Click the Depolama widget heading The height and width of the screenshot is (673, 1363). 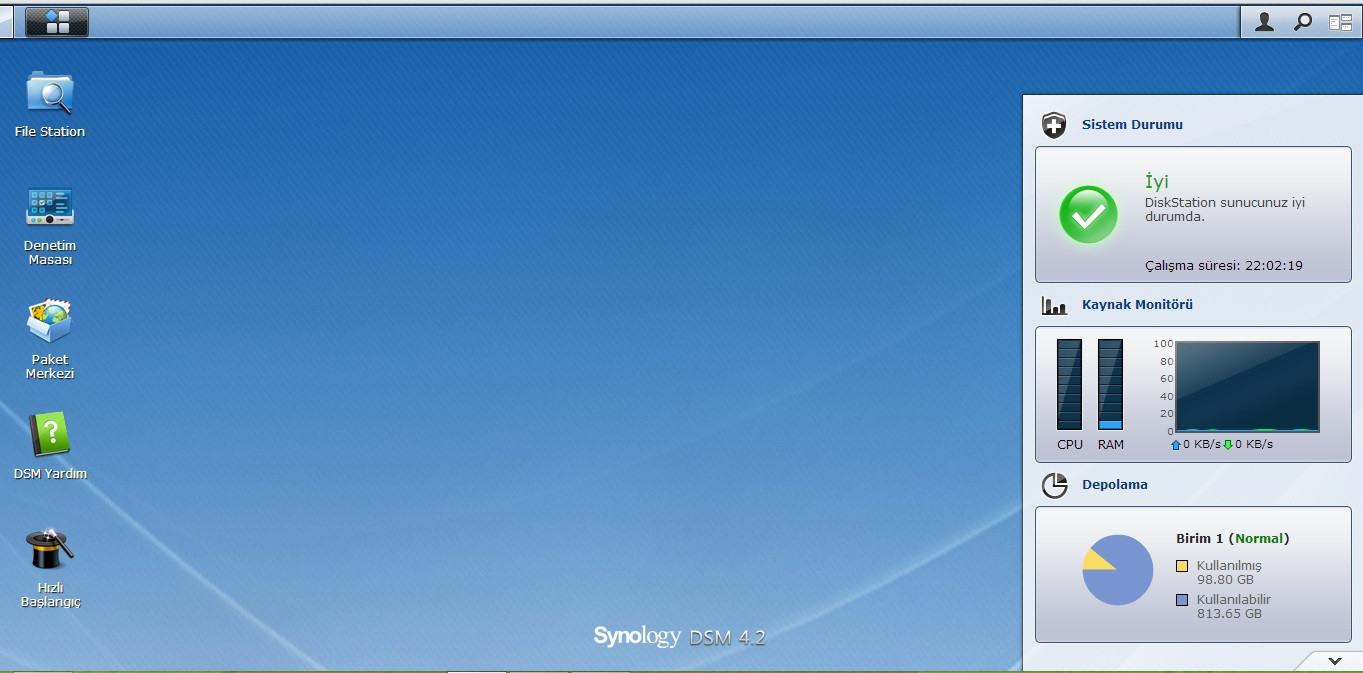coord(1114,485)
